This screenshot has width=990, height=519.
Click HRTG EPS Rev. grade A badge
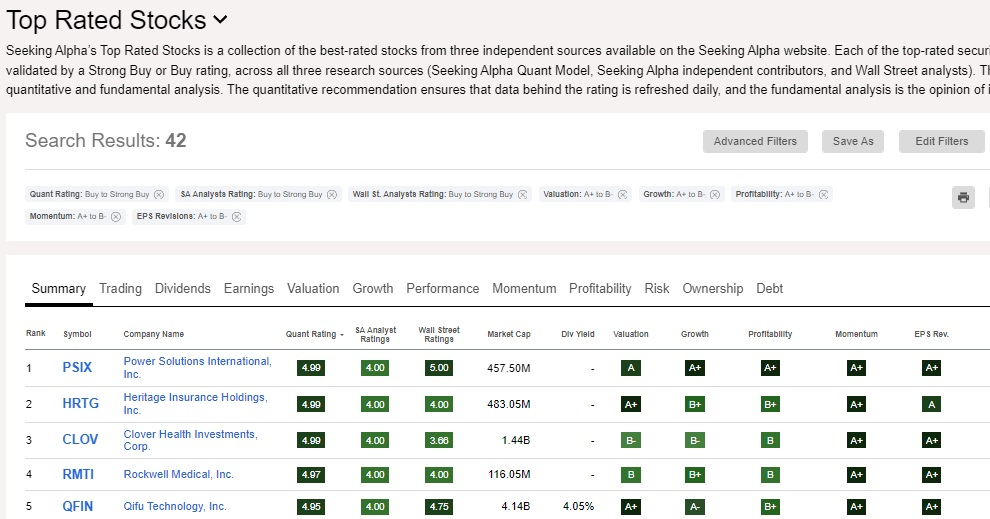[x=931, y=404]
